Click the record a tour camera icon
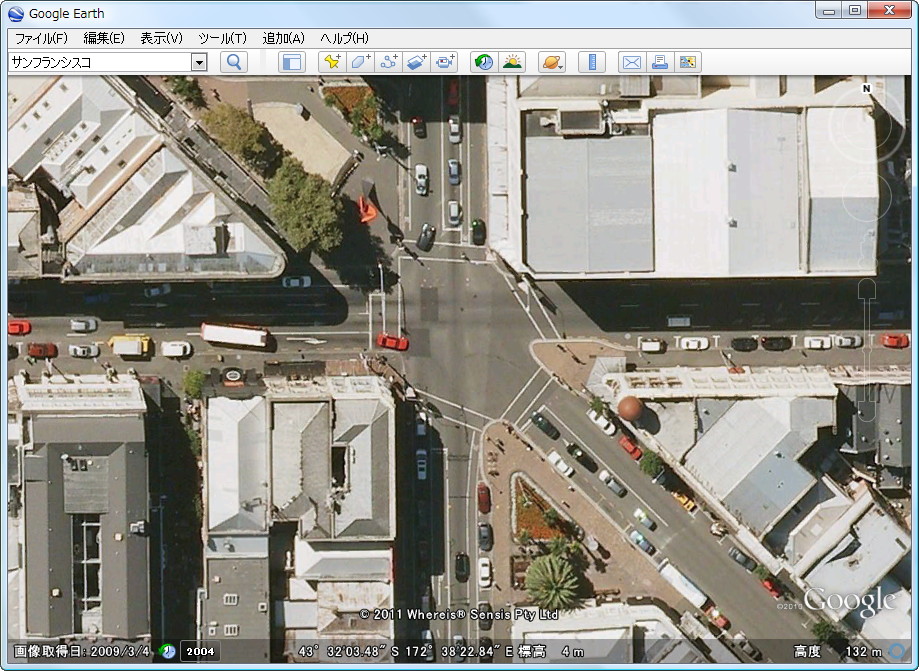Image resolution: width=919 pixels, height=671 pixels. [445, 62]
